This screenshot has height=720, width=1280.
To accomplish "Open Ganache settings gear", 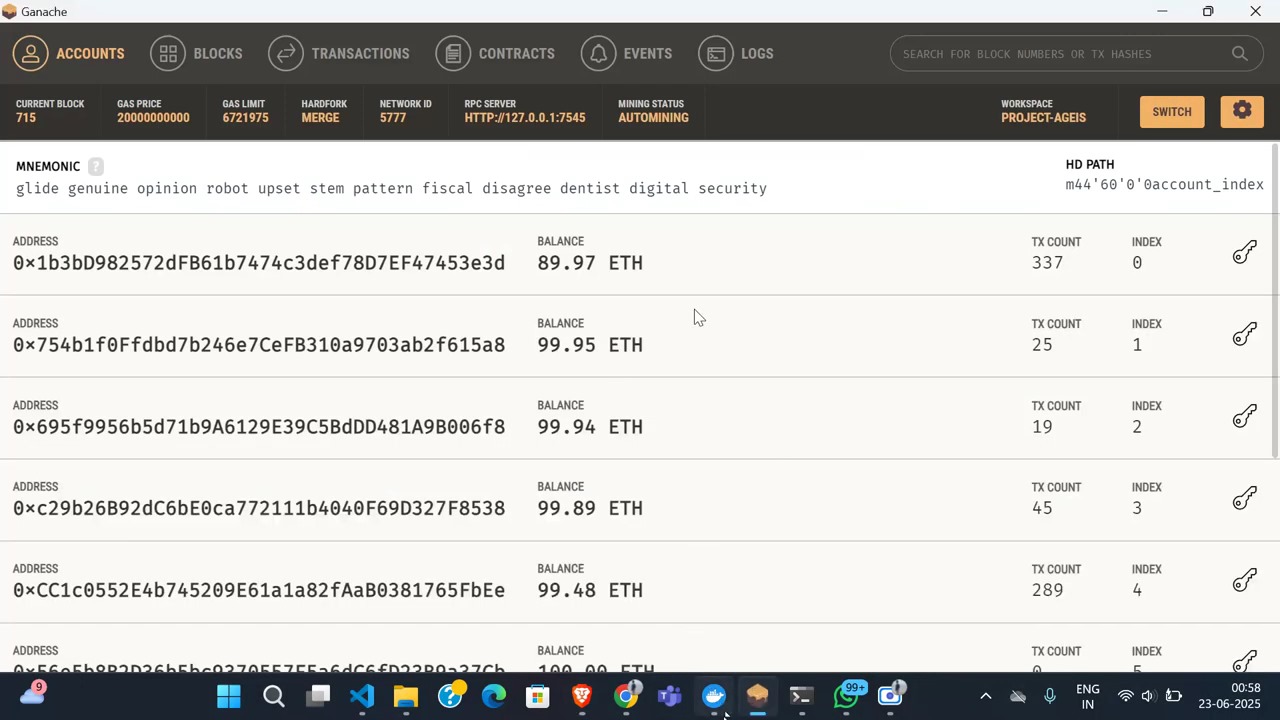I will [1242, 112].
